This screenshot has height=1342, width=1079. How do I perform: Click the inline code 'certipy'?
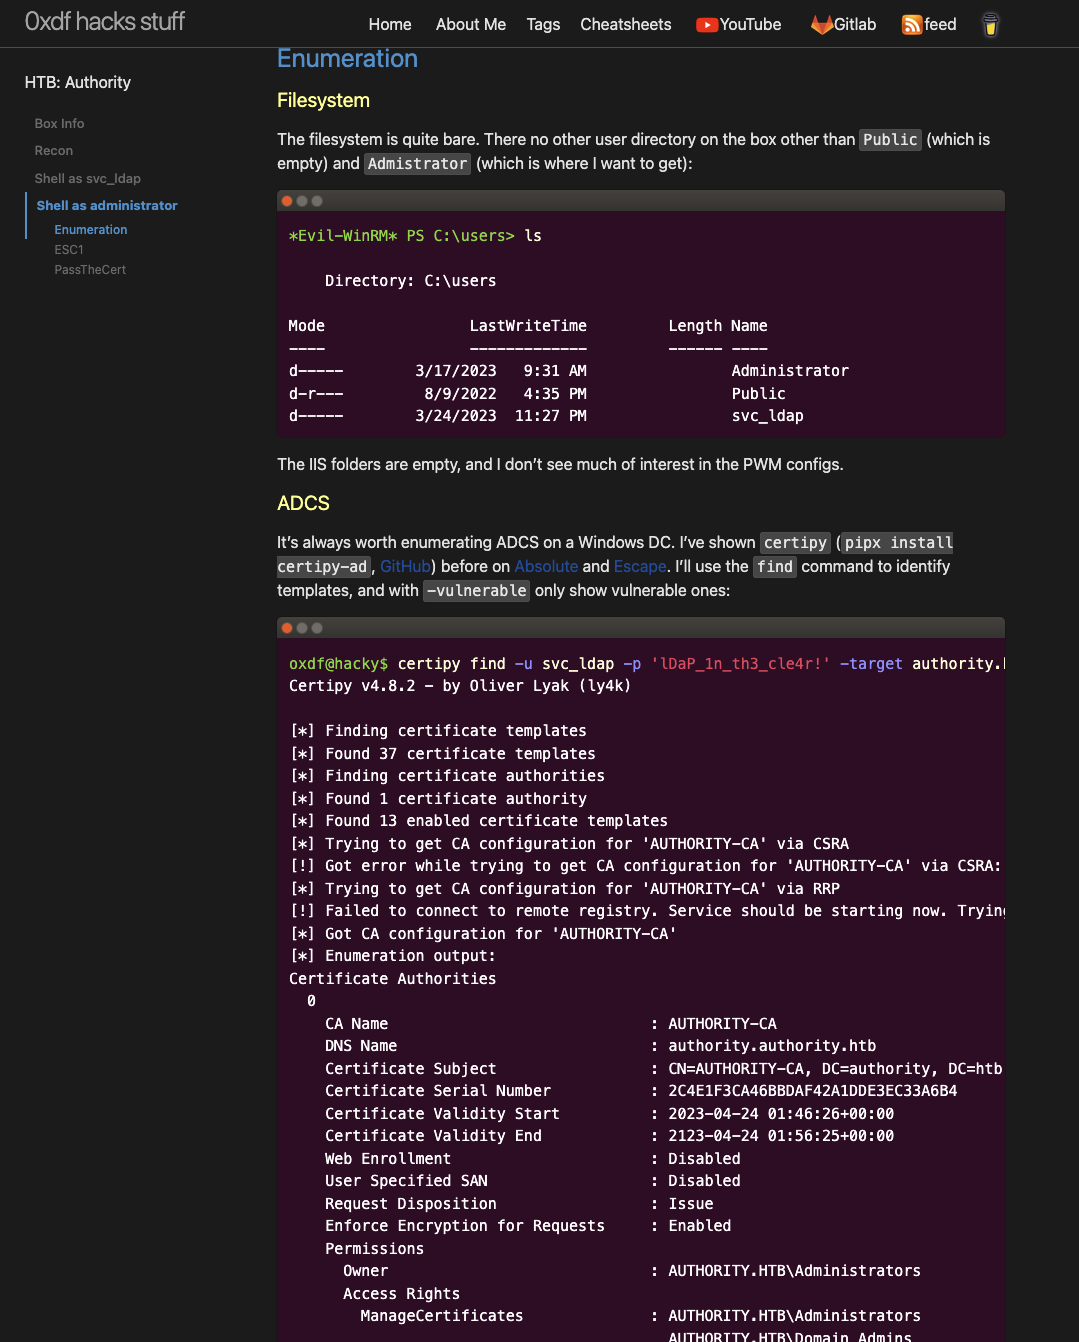[x=796, y=543]
